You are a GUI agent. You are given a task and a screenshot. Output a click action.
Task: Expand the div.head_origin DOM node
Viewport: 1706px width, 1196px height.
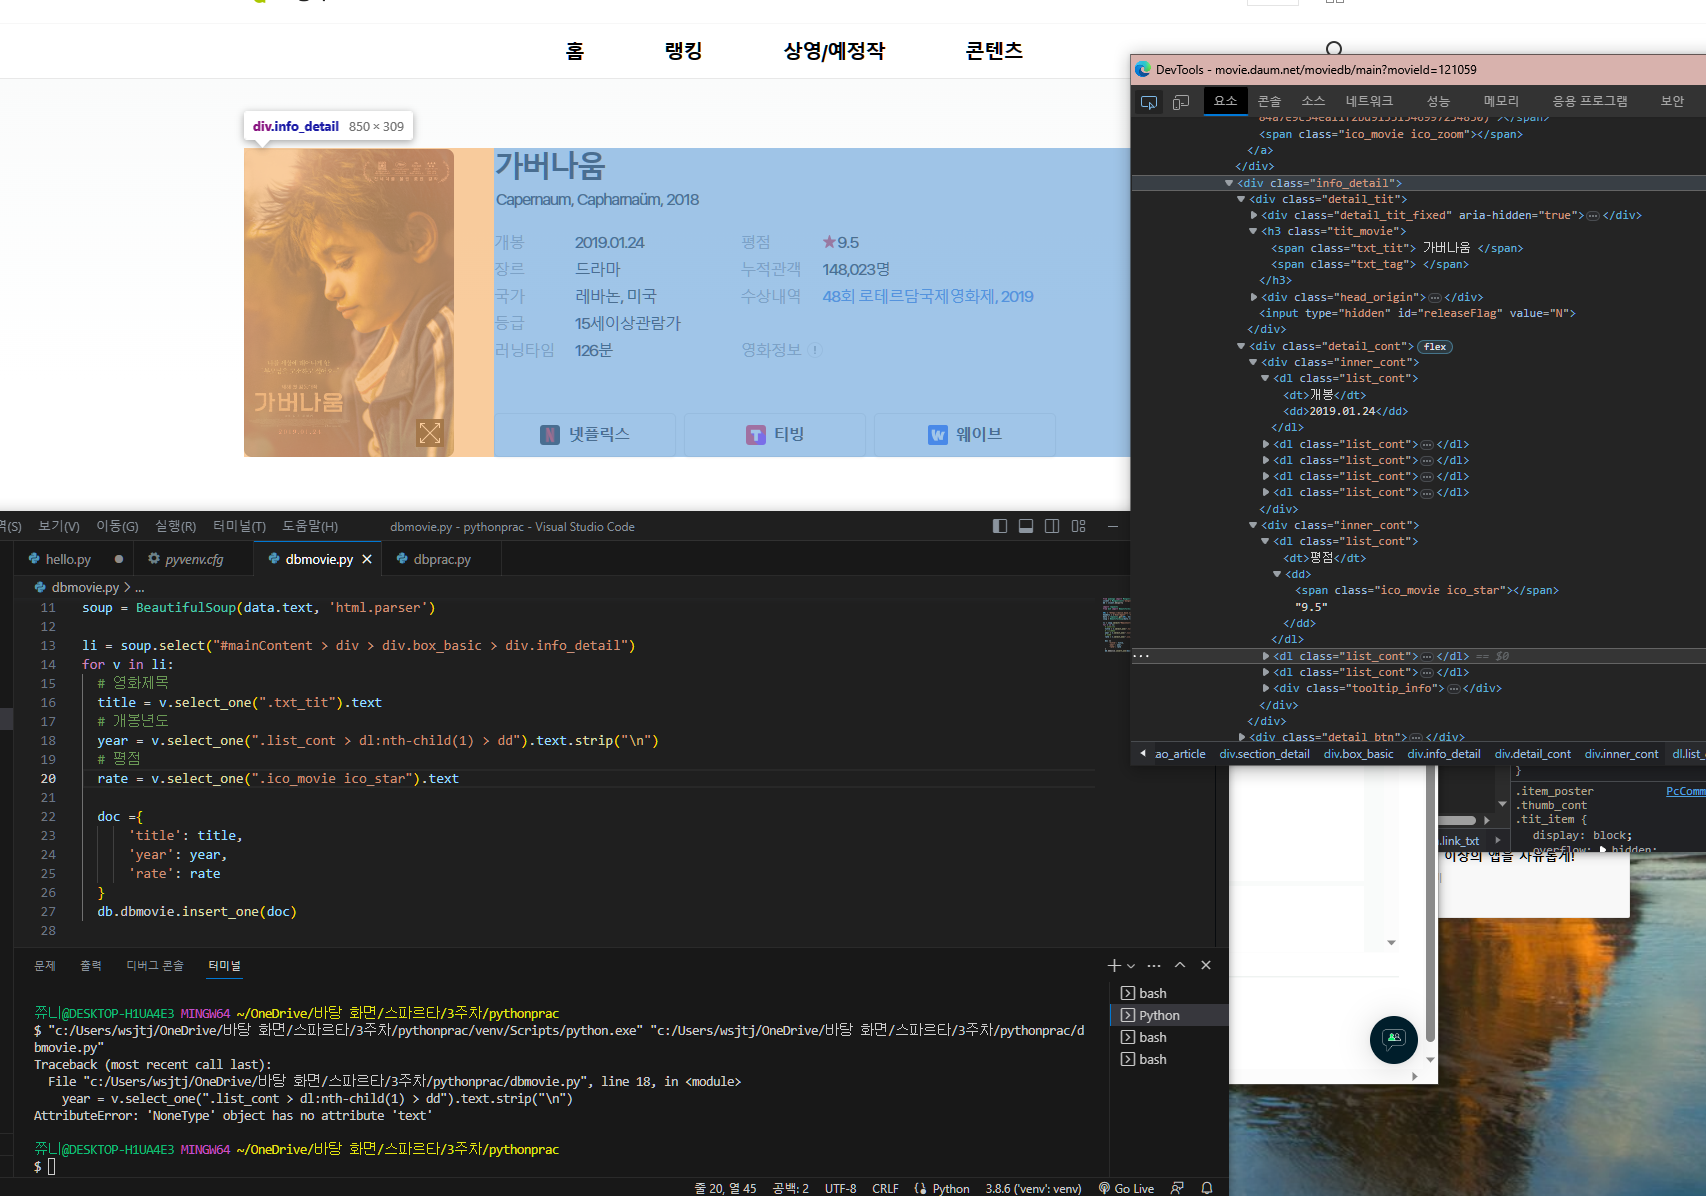pos(1254,297)
